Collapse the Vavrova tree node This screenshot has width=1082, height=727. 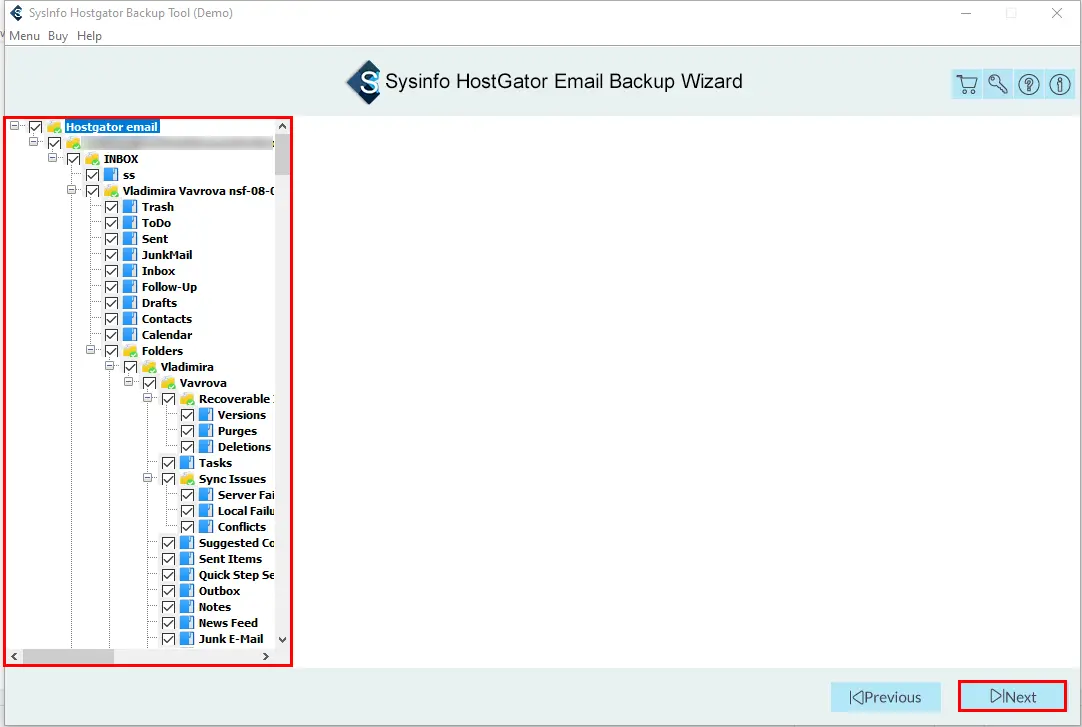pyautogui.click(x=128, y=381)
